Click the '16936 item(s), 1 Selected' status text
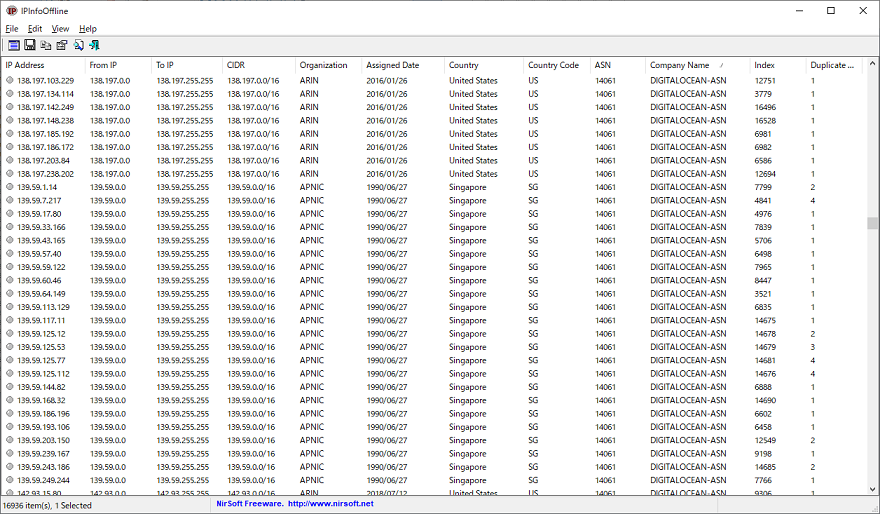Image resolution: width=880 pixels, height=514 pixels. [x=47, y=506]
